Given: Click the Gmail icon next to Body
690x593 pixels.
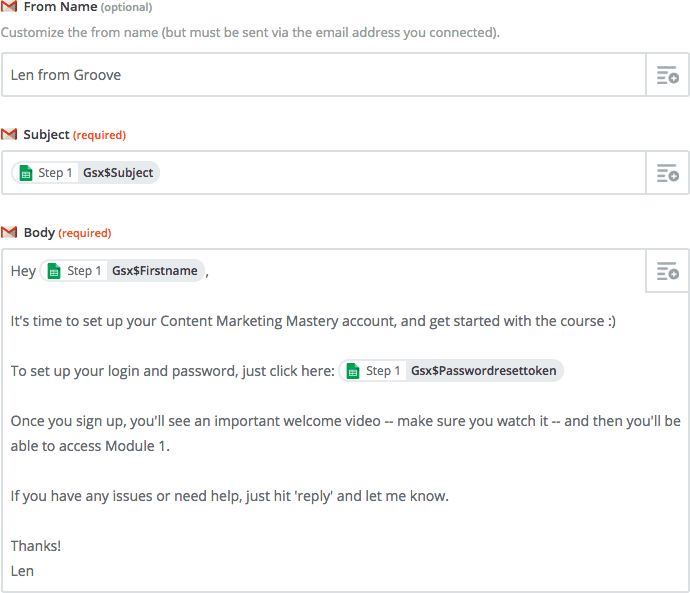Looking at the screenshot, I should tap(9, 232).
